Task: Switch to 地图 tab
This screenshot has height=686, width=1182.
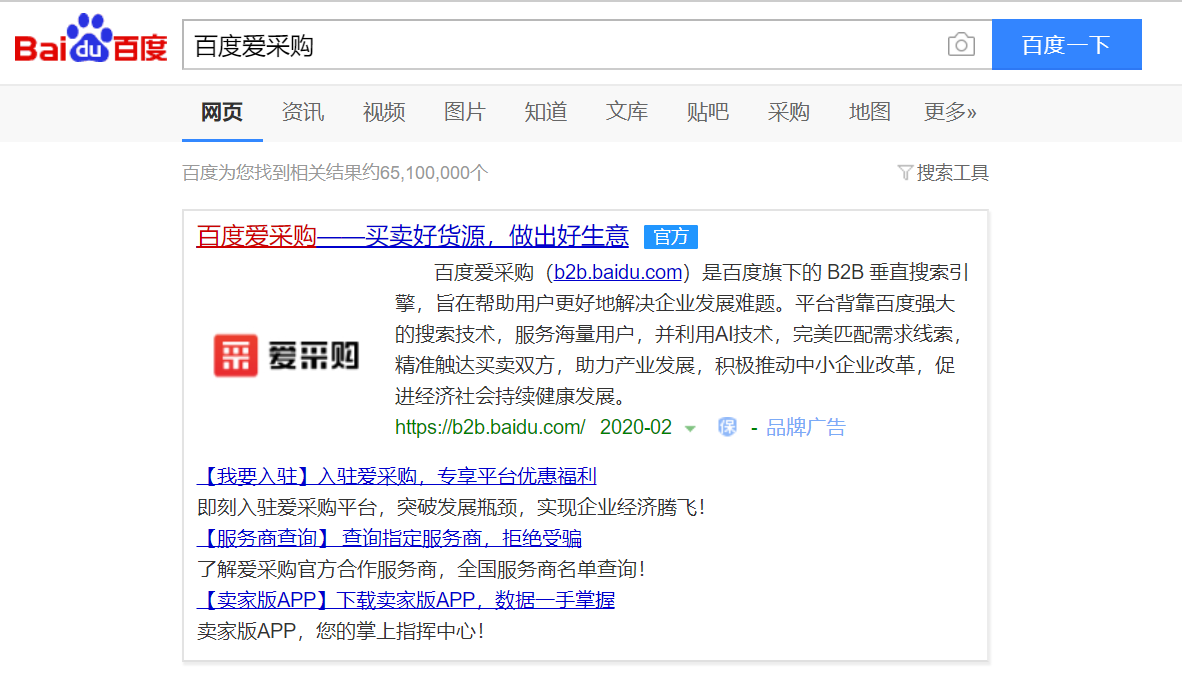Action: (869, 112)
